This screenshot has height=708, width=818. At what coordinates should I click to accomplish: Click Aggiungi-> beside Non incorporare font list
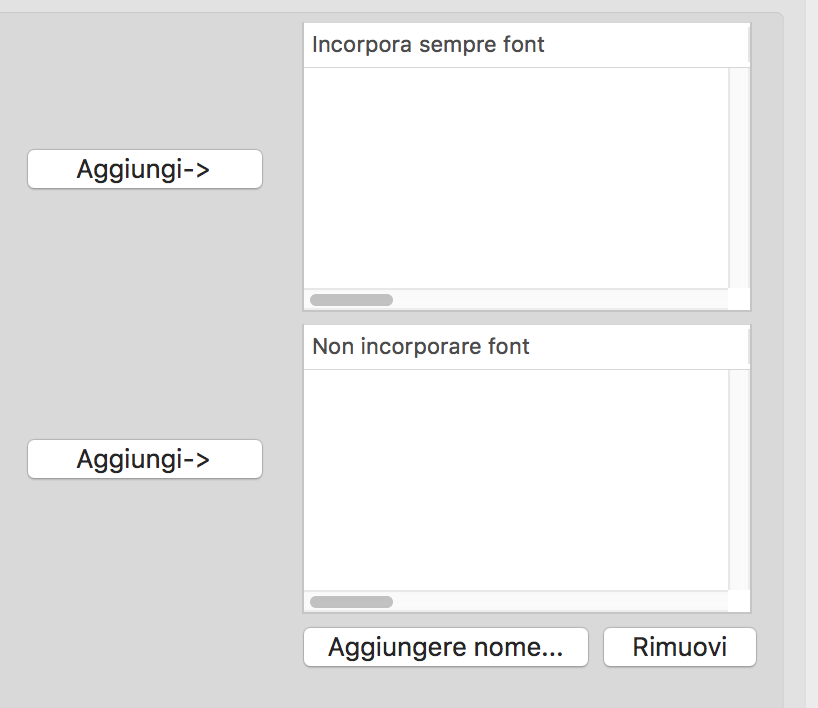coord(145,459)
